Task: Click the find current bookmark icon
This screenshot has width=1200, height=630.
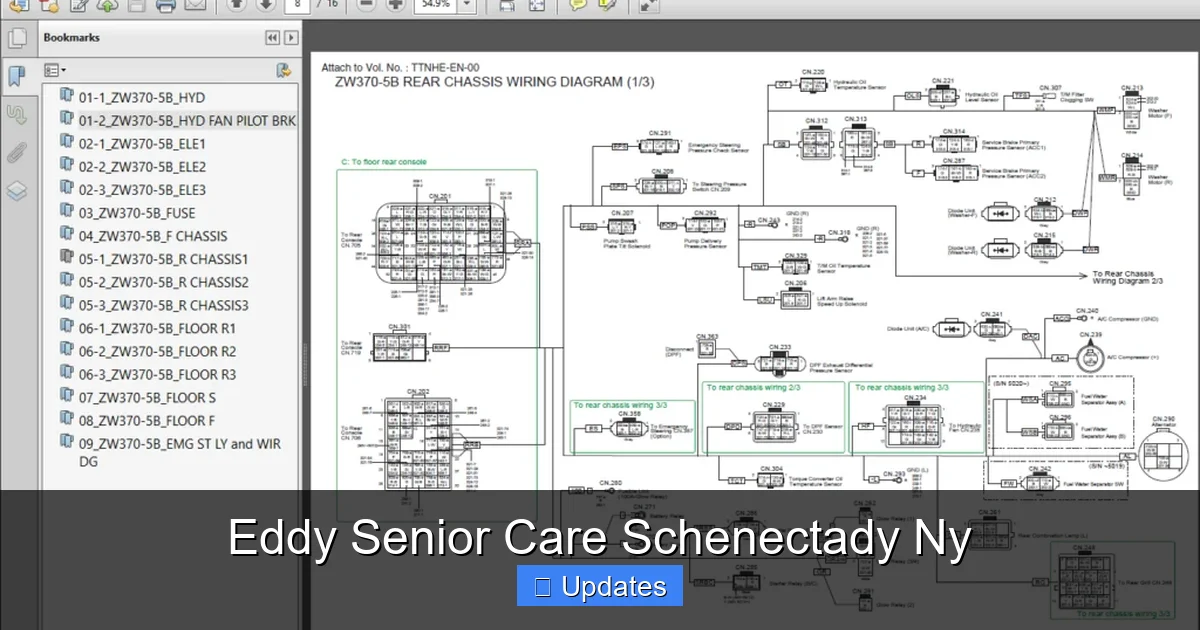Action: pos(284,70)
